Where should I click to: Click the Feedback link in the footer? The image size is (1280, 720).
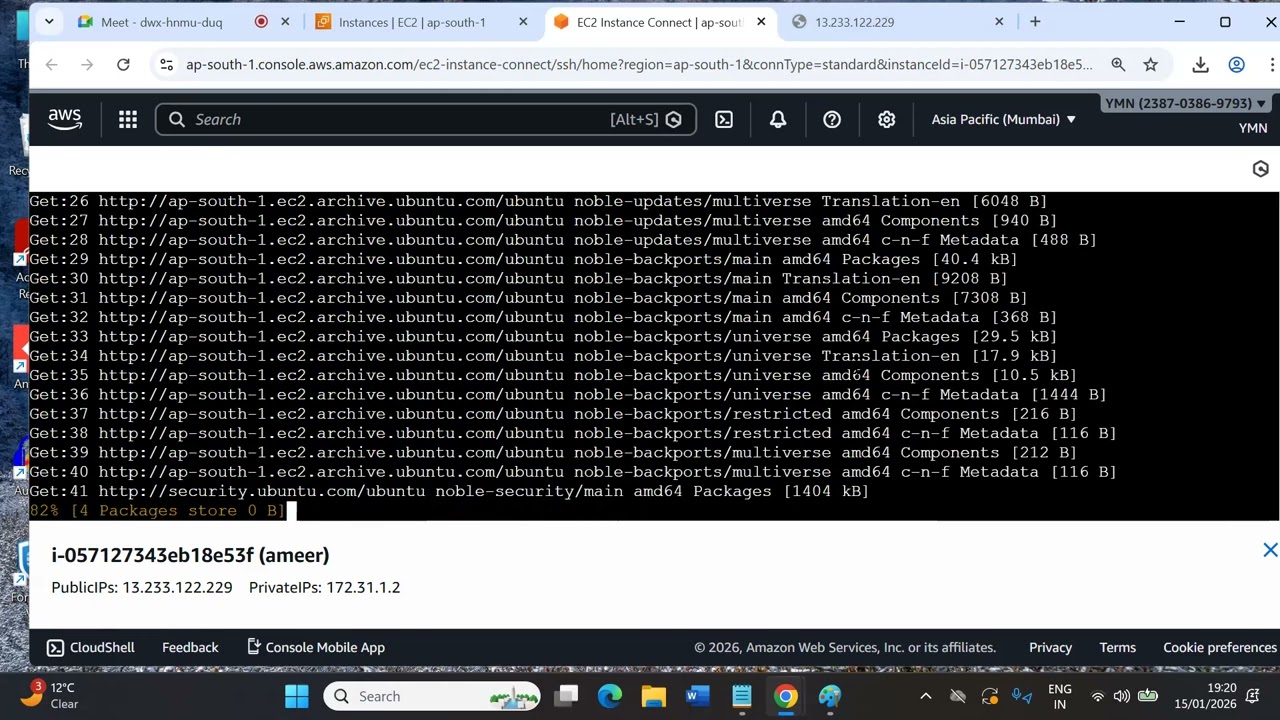(190, 647)
